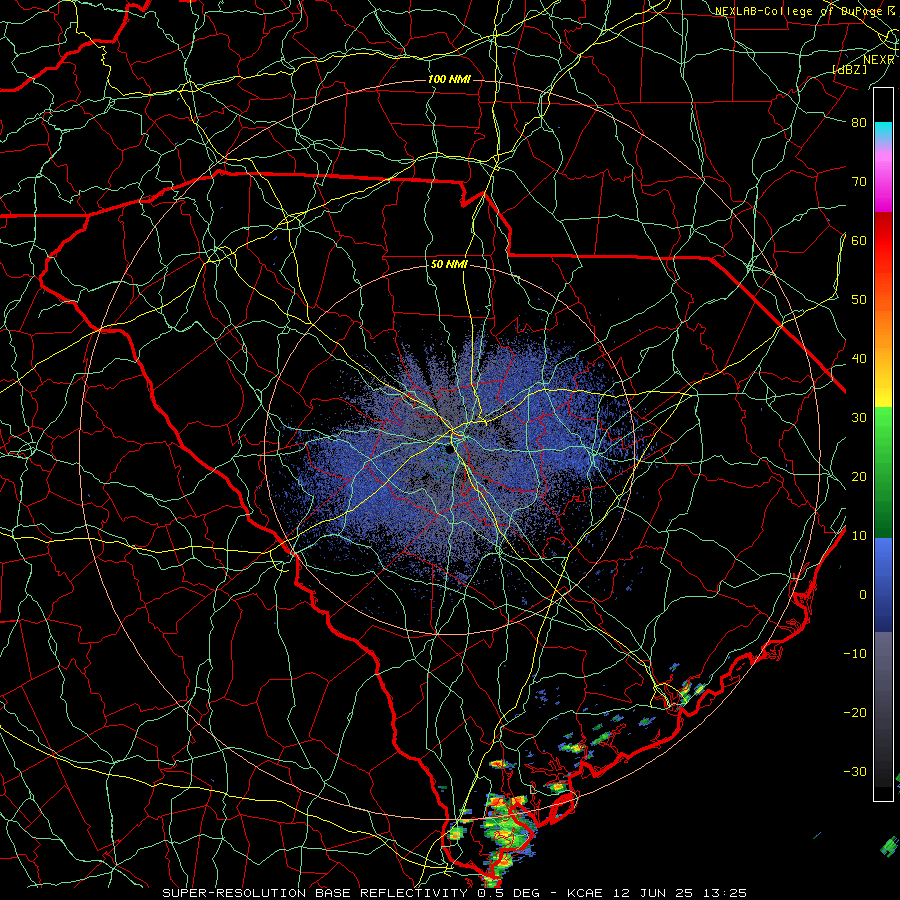
Task: Click the -30 dBZ scale value
Action: (855, 772)
